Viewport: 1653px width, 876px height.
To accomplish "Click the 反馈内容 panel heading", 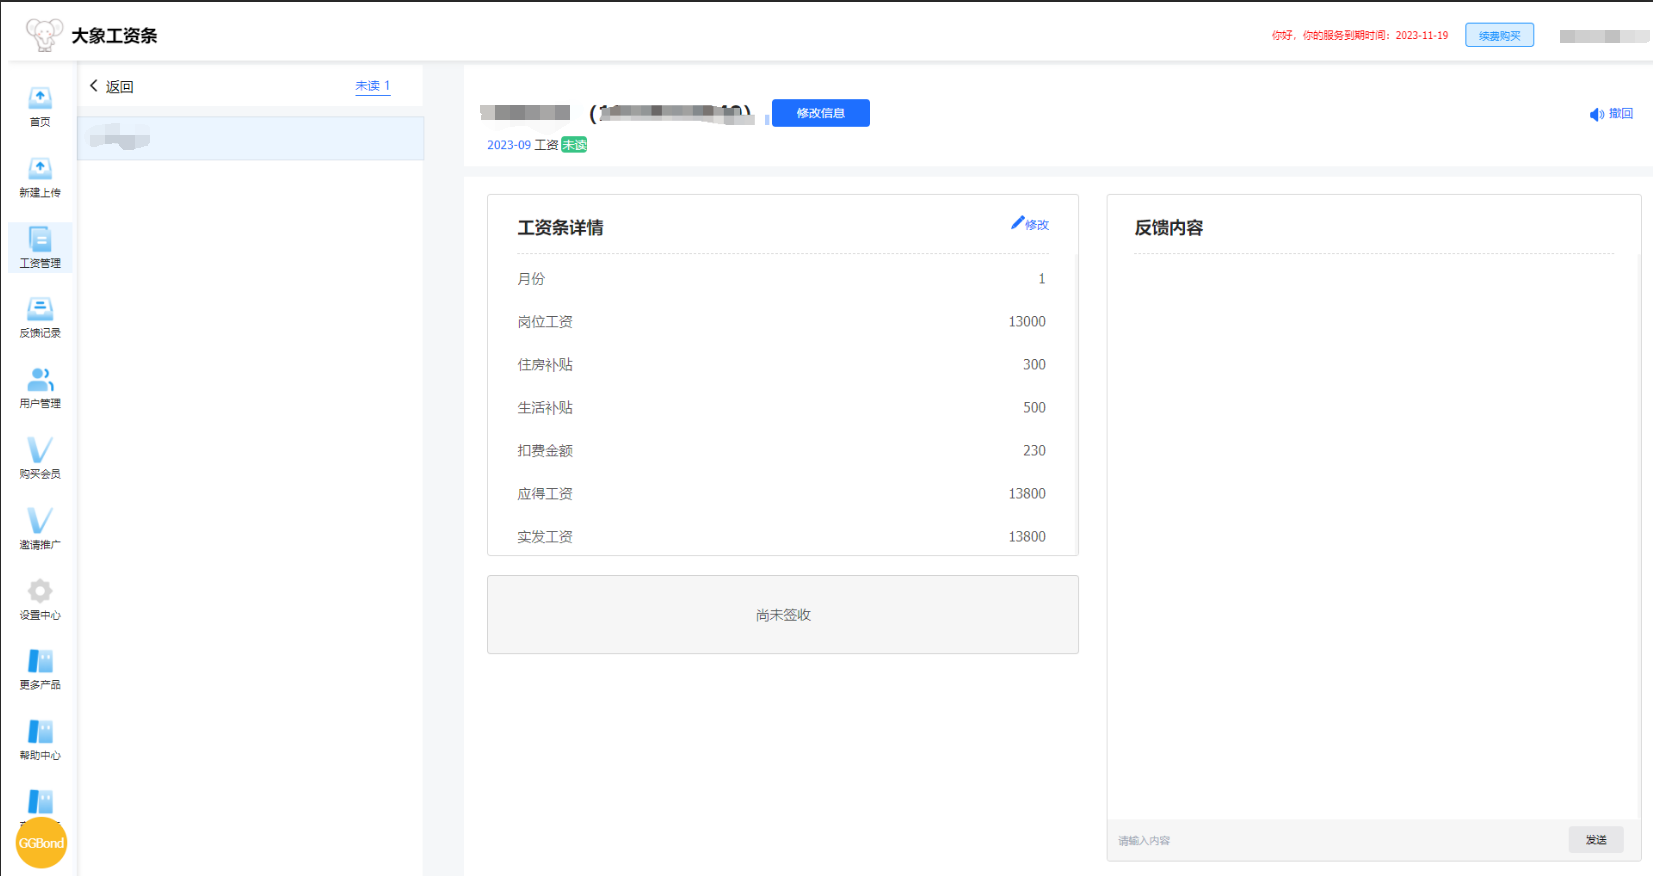I will (1169, 228).
